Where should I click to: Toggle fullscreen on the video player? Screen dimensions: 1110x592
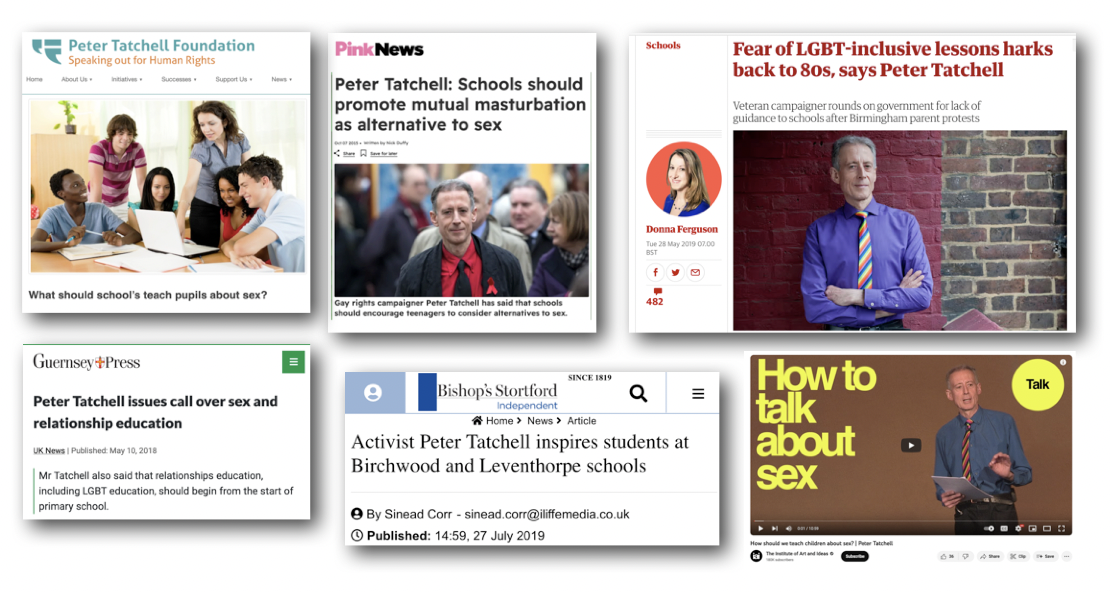tap(1061, 528)
